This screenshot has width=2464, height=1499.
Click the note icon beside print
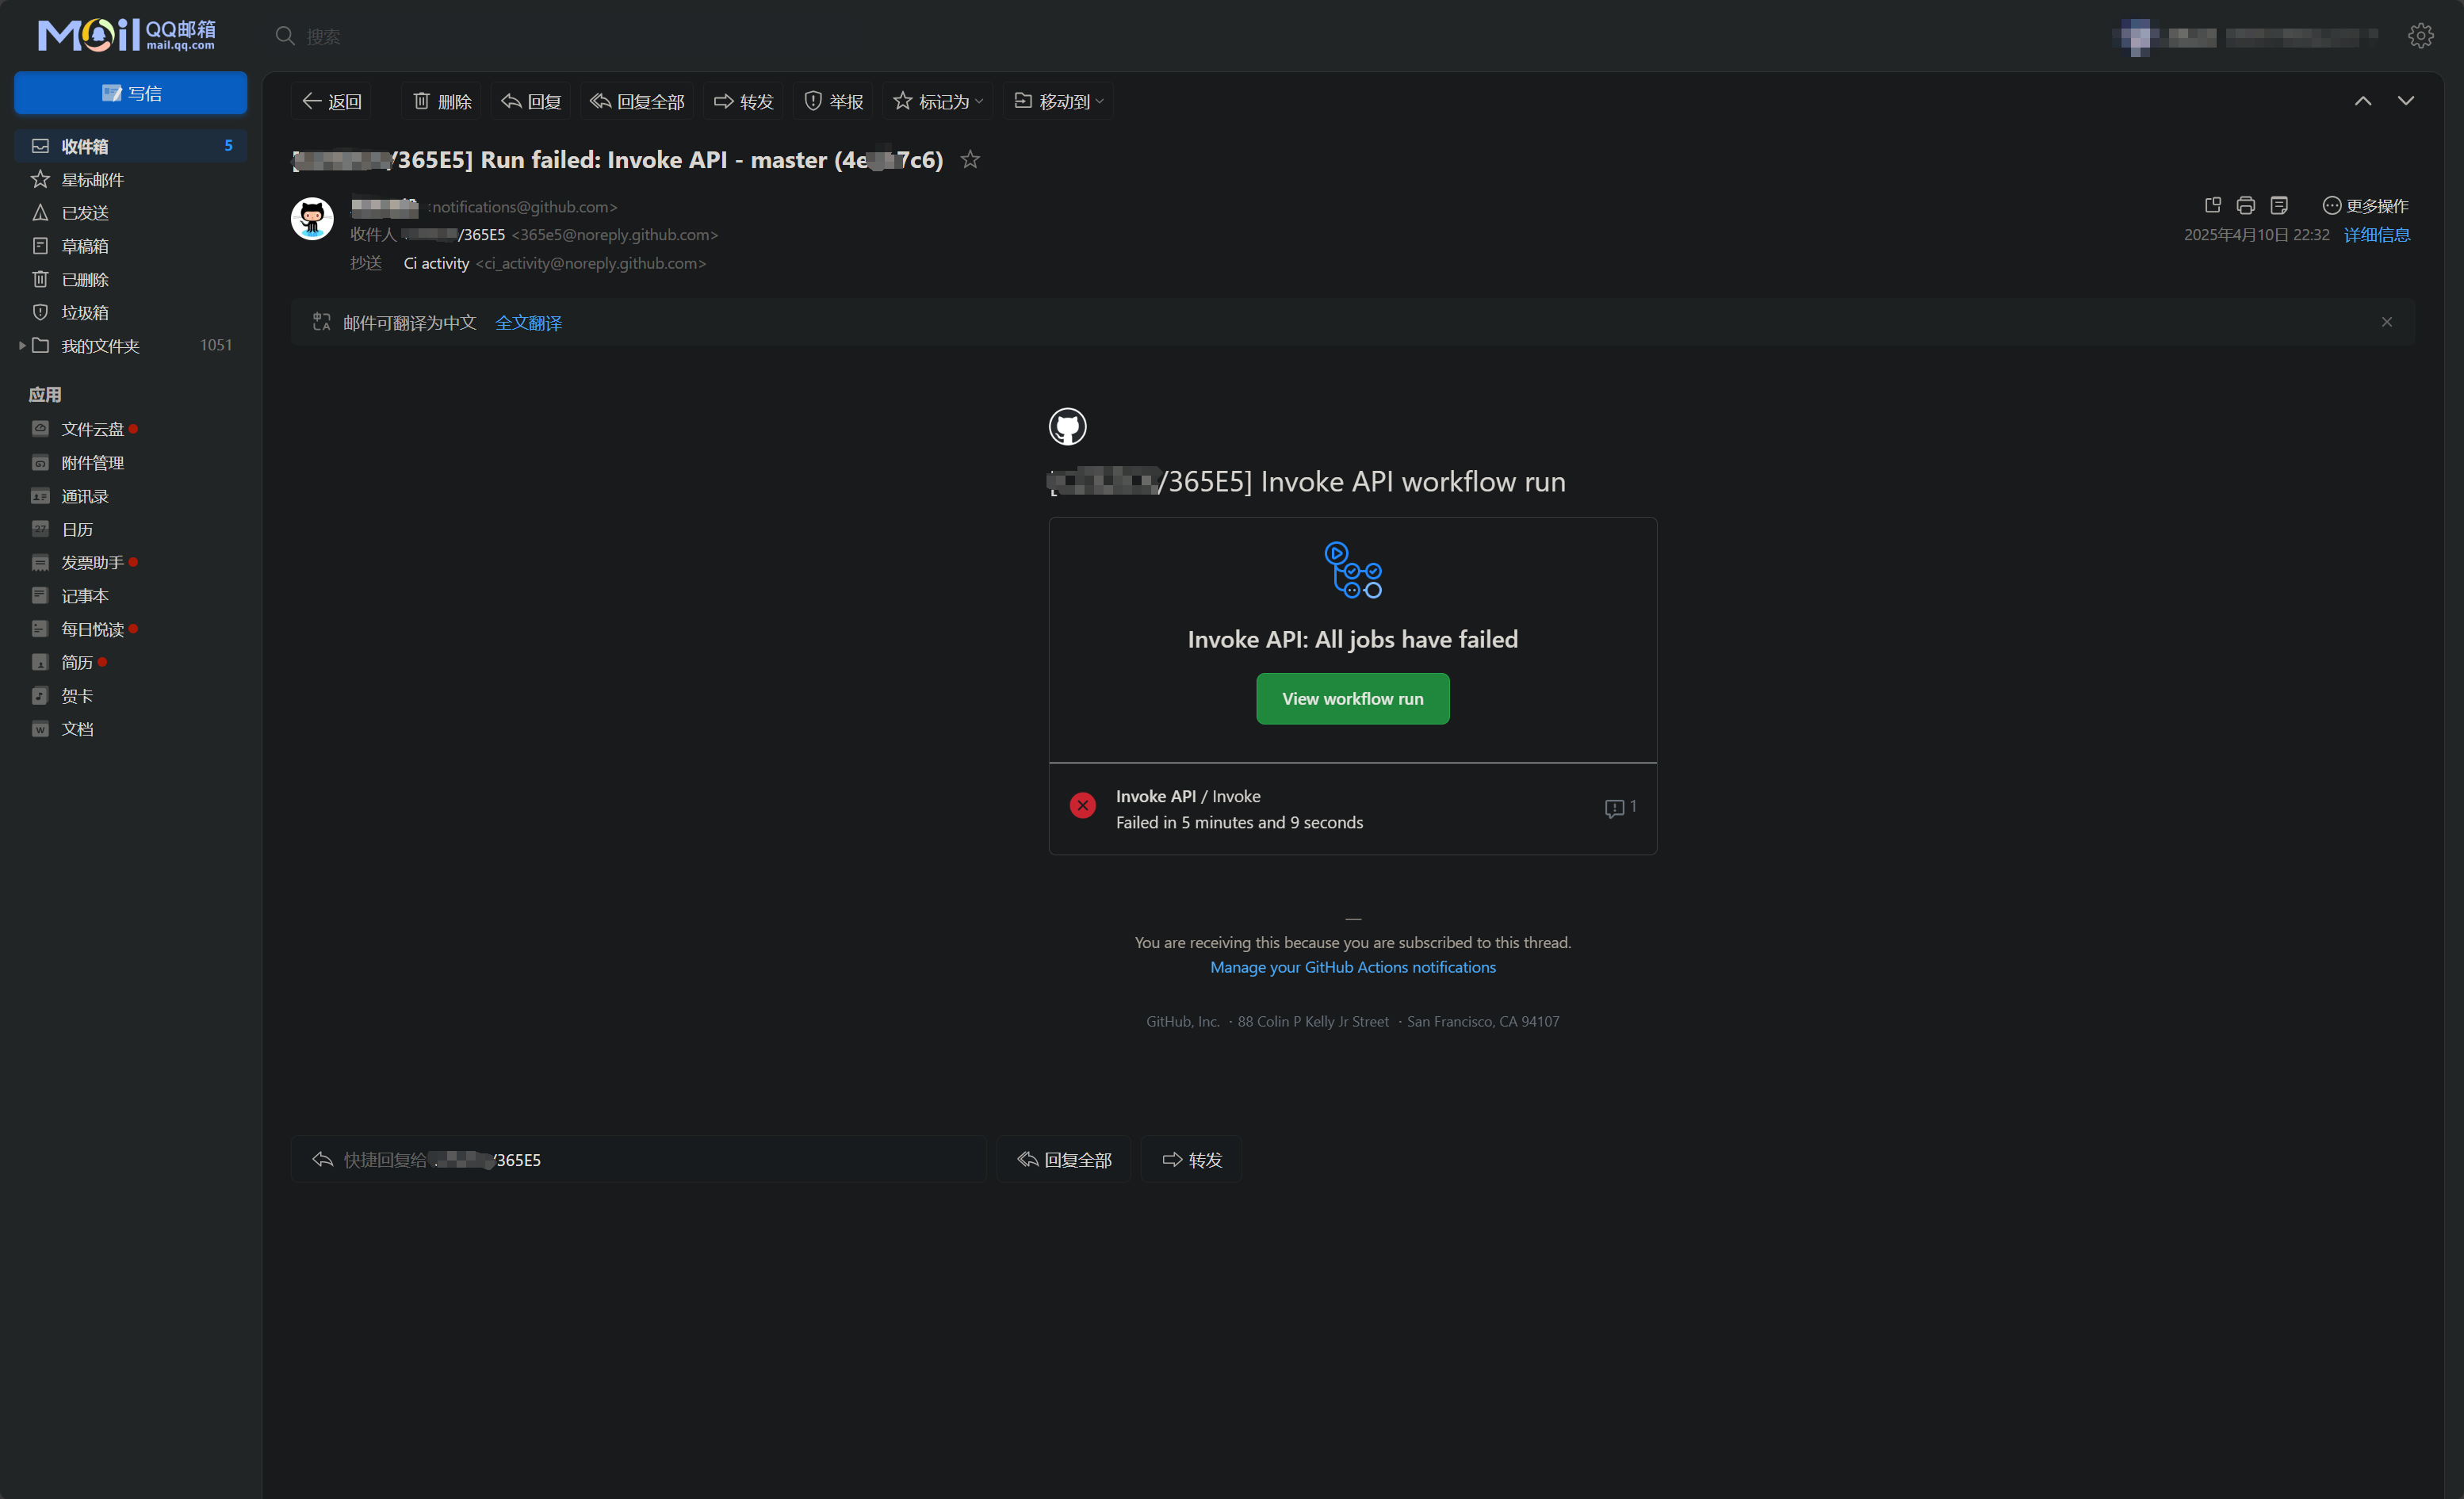pos(2279,205)
